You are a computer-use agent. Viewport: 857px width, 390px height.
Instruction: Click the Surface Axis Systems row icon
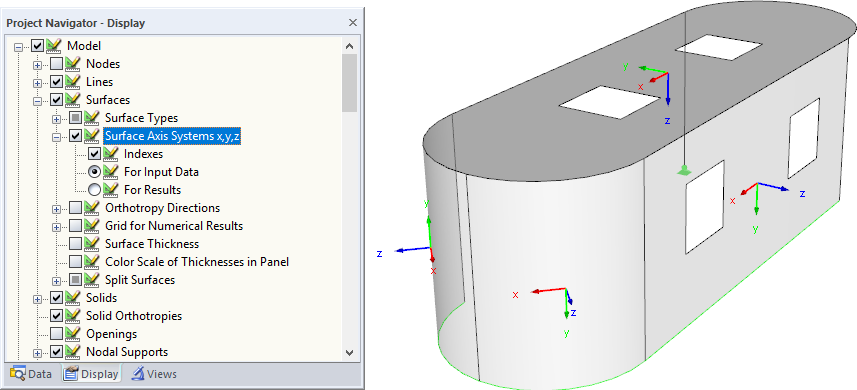click(x=92, y=136)
